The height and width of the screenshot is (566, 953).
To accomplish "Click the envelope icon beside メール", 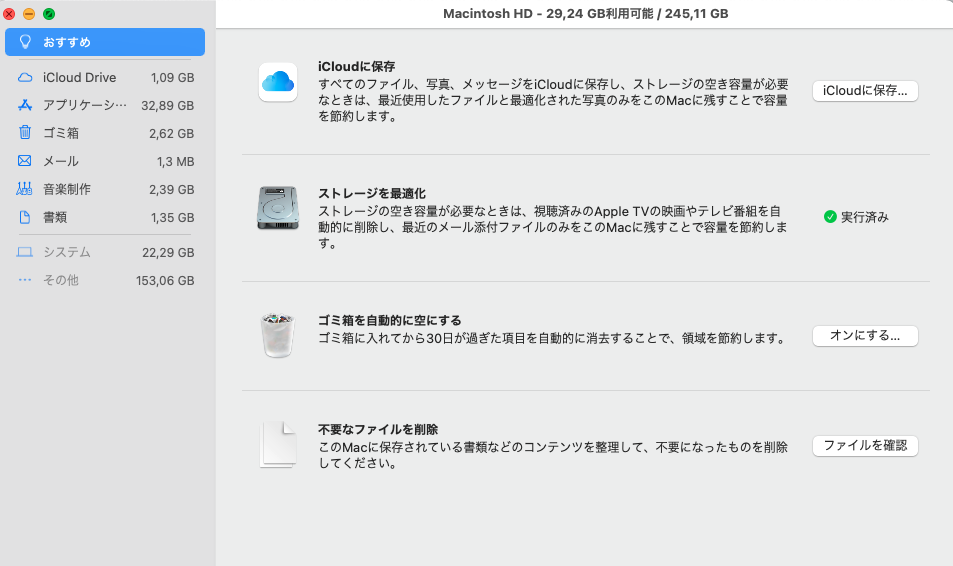I will (x=25, y=161).
